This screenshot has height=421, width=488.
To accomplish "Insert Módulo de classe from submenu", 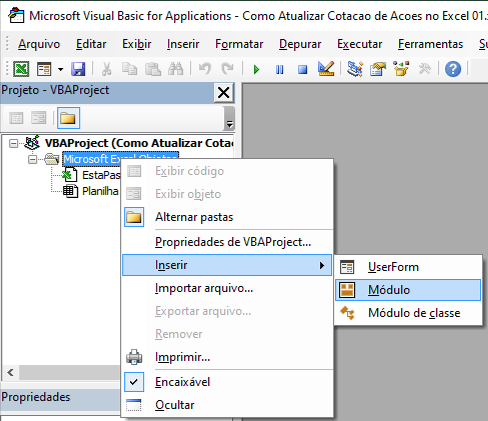I will click(x=408, y=313).
